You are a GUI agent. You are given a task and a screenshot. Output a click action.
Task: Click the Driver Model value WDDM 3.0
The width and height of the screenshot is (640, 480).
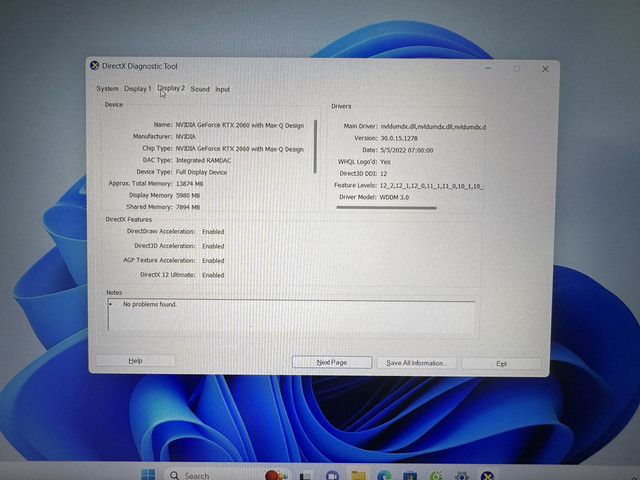click(394, 197)
